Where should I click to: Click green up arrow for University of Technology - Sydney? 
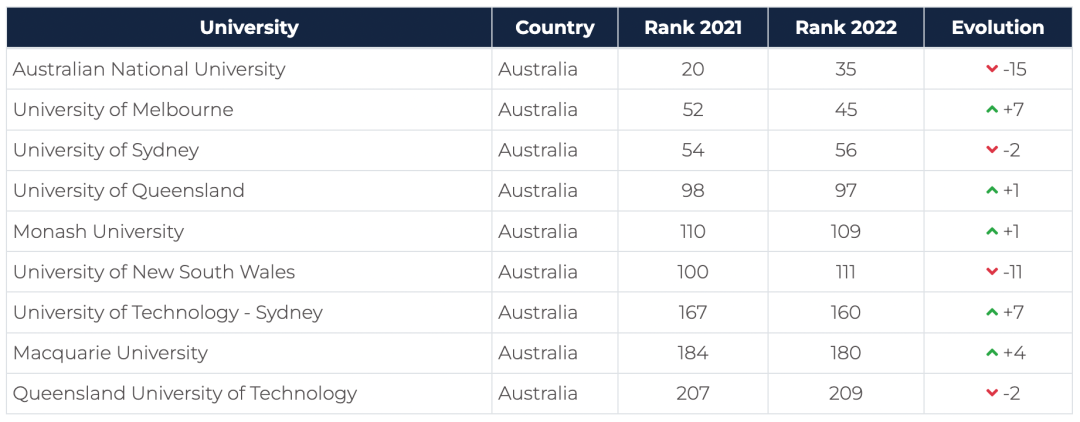tap(992, 313)
